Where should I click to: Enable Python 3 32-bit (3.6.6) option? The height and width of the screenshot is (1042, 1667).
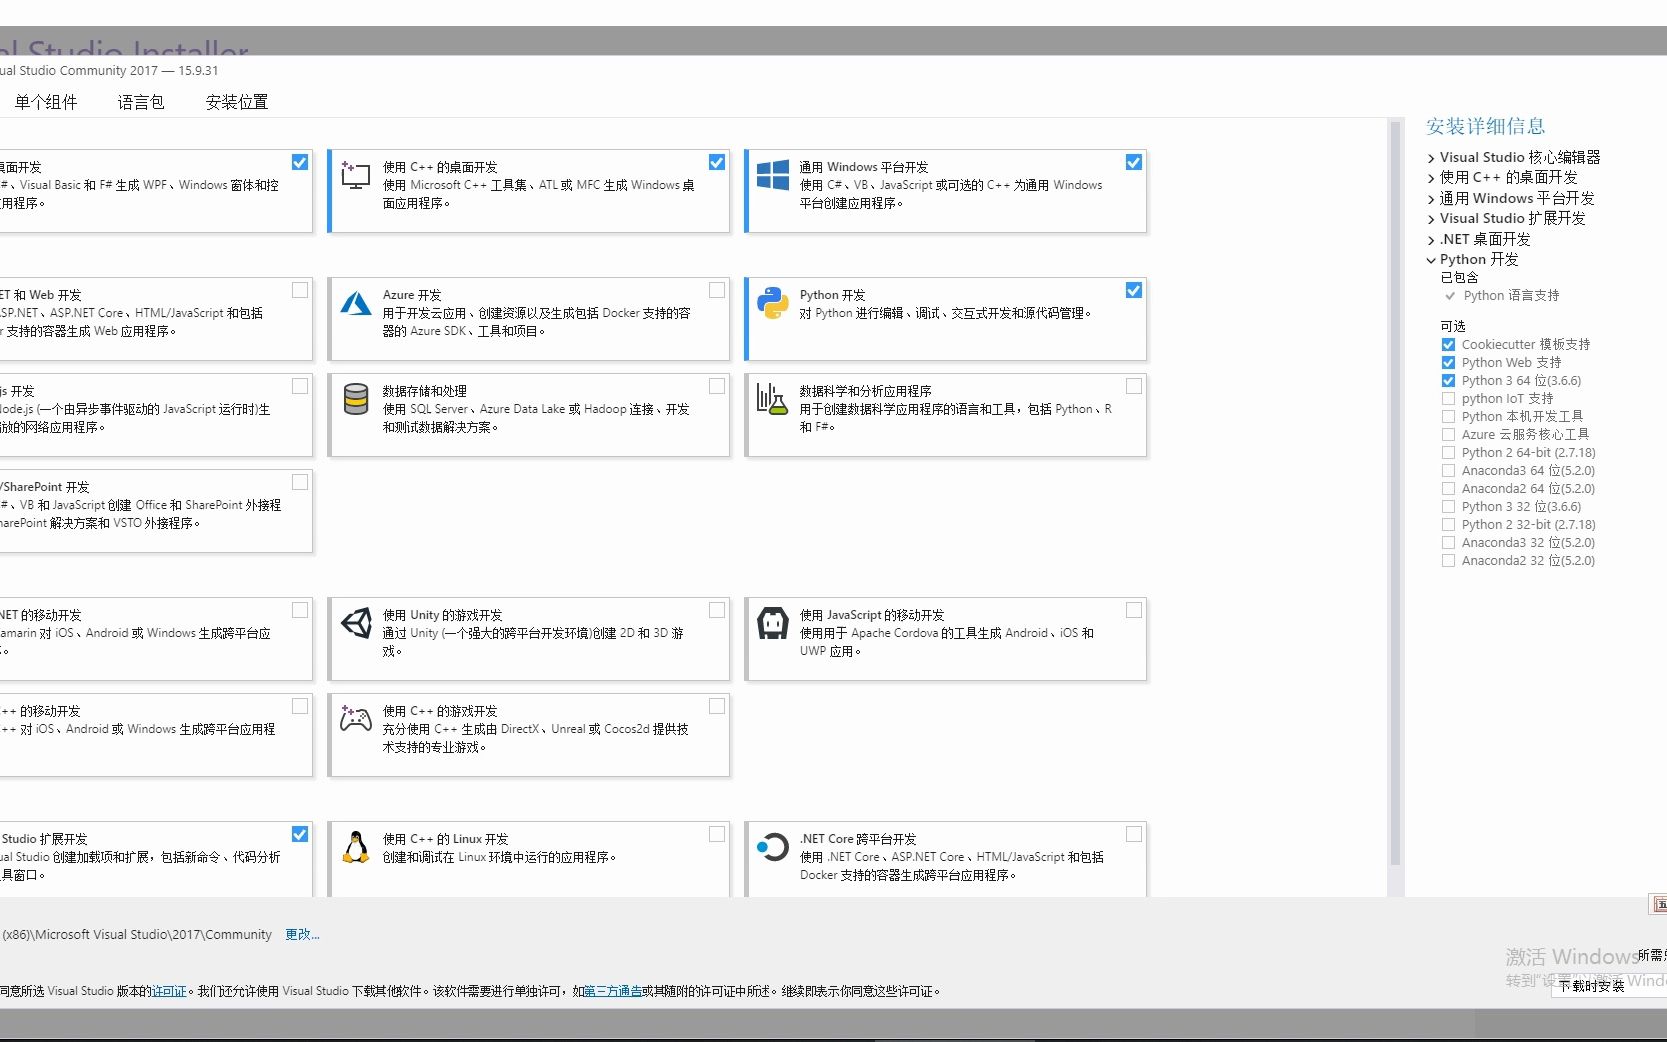(x=1448, y=507)
